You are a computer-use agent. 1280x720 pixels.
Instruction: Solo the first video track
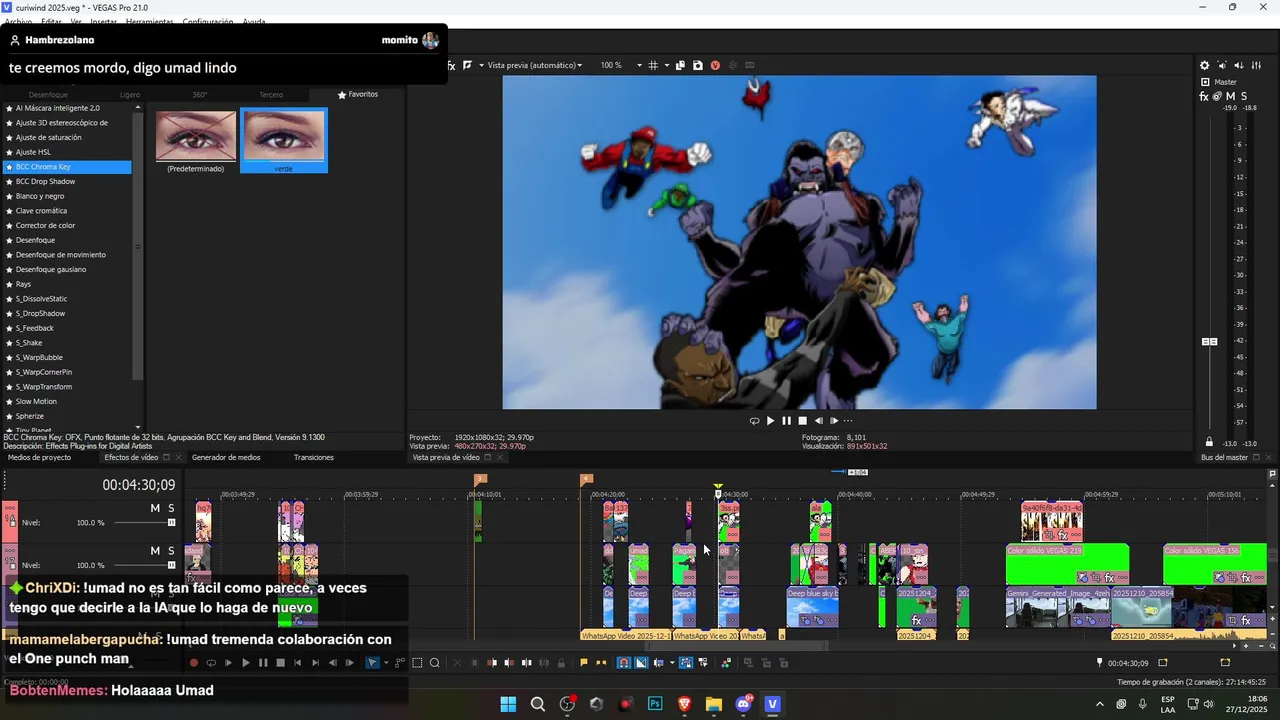171,508
